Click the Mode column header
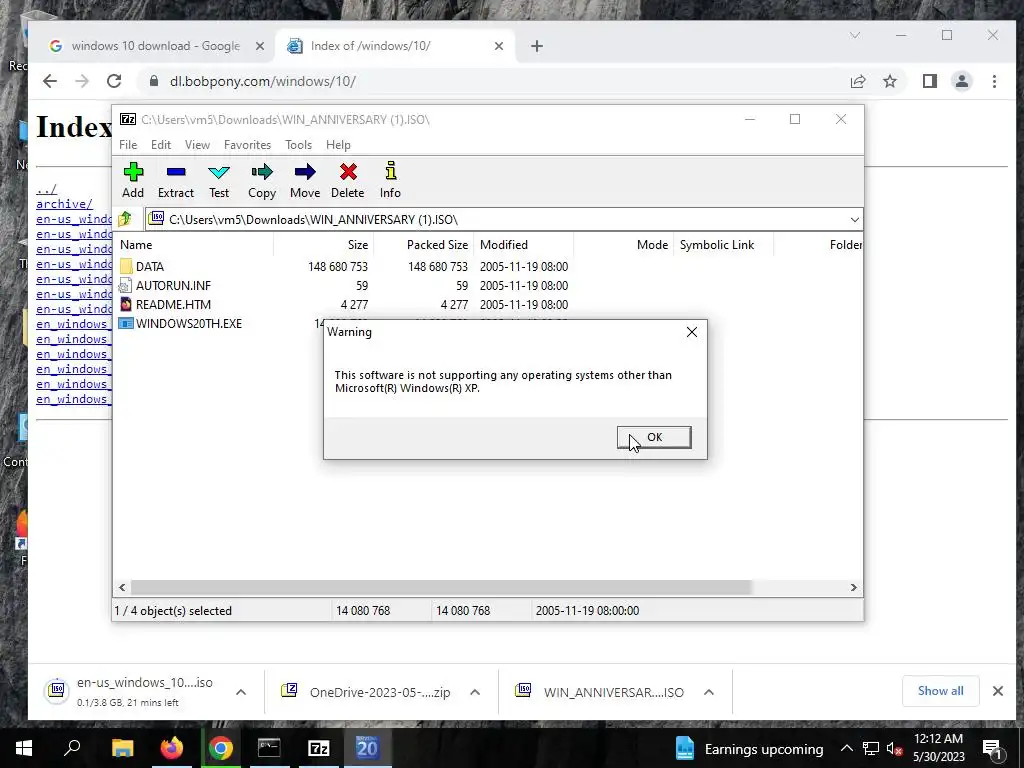Viewport: 1024px width, 768px height. coord(624,245)
